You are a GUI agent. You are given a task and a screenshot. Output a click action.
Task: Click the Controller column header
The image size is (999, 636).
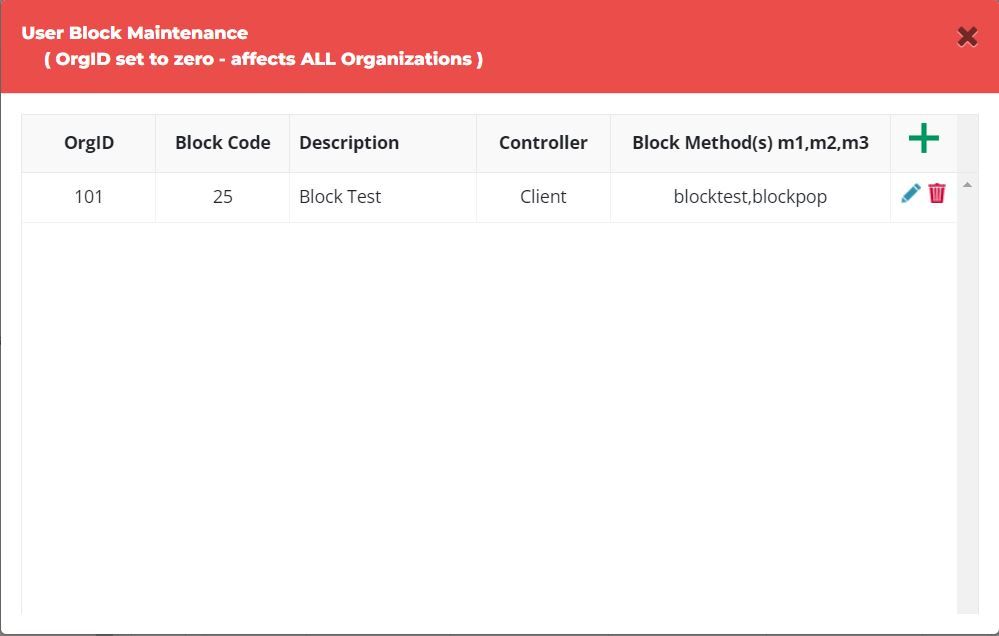543,143
